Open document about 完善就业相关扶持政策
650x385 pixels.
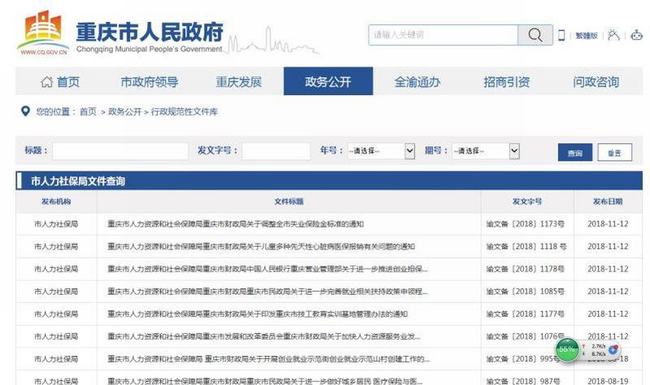pyautogui.click(x=267, y=291)
